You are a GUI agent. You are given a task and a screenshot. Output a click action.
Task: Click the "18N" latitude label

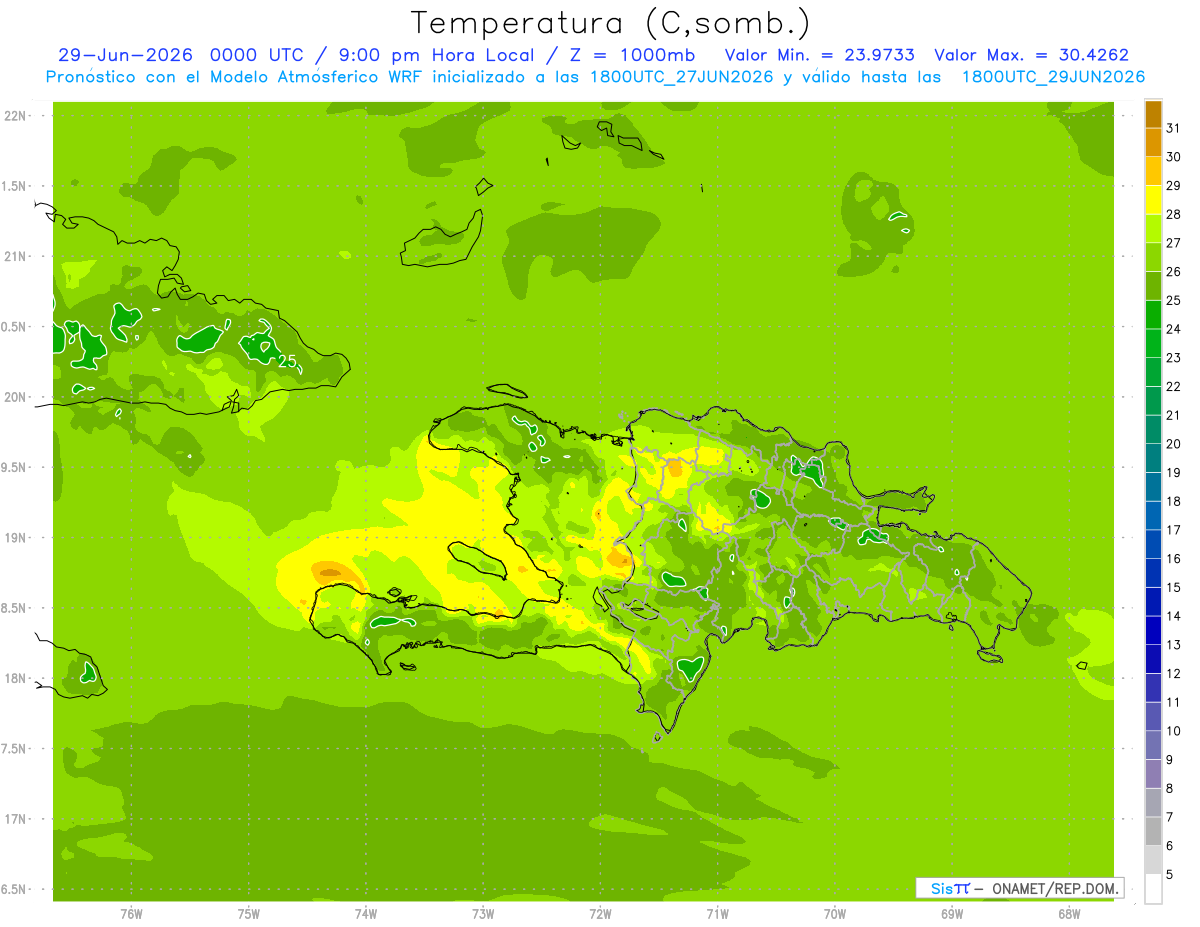15,678
